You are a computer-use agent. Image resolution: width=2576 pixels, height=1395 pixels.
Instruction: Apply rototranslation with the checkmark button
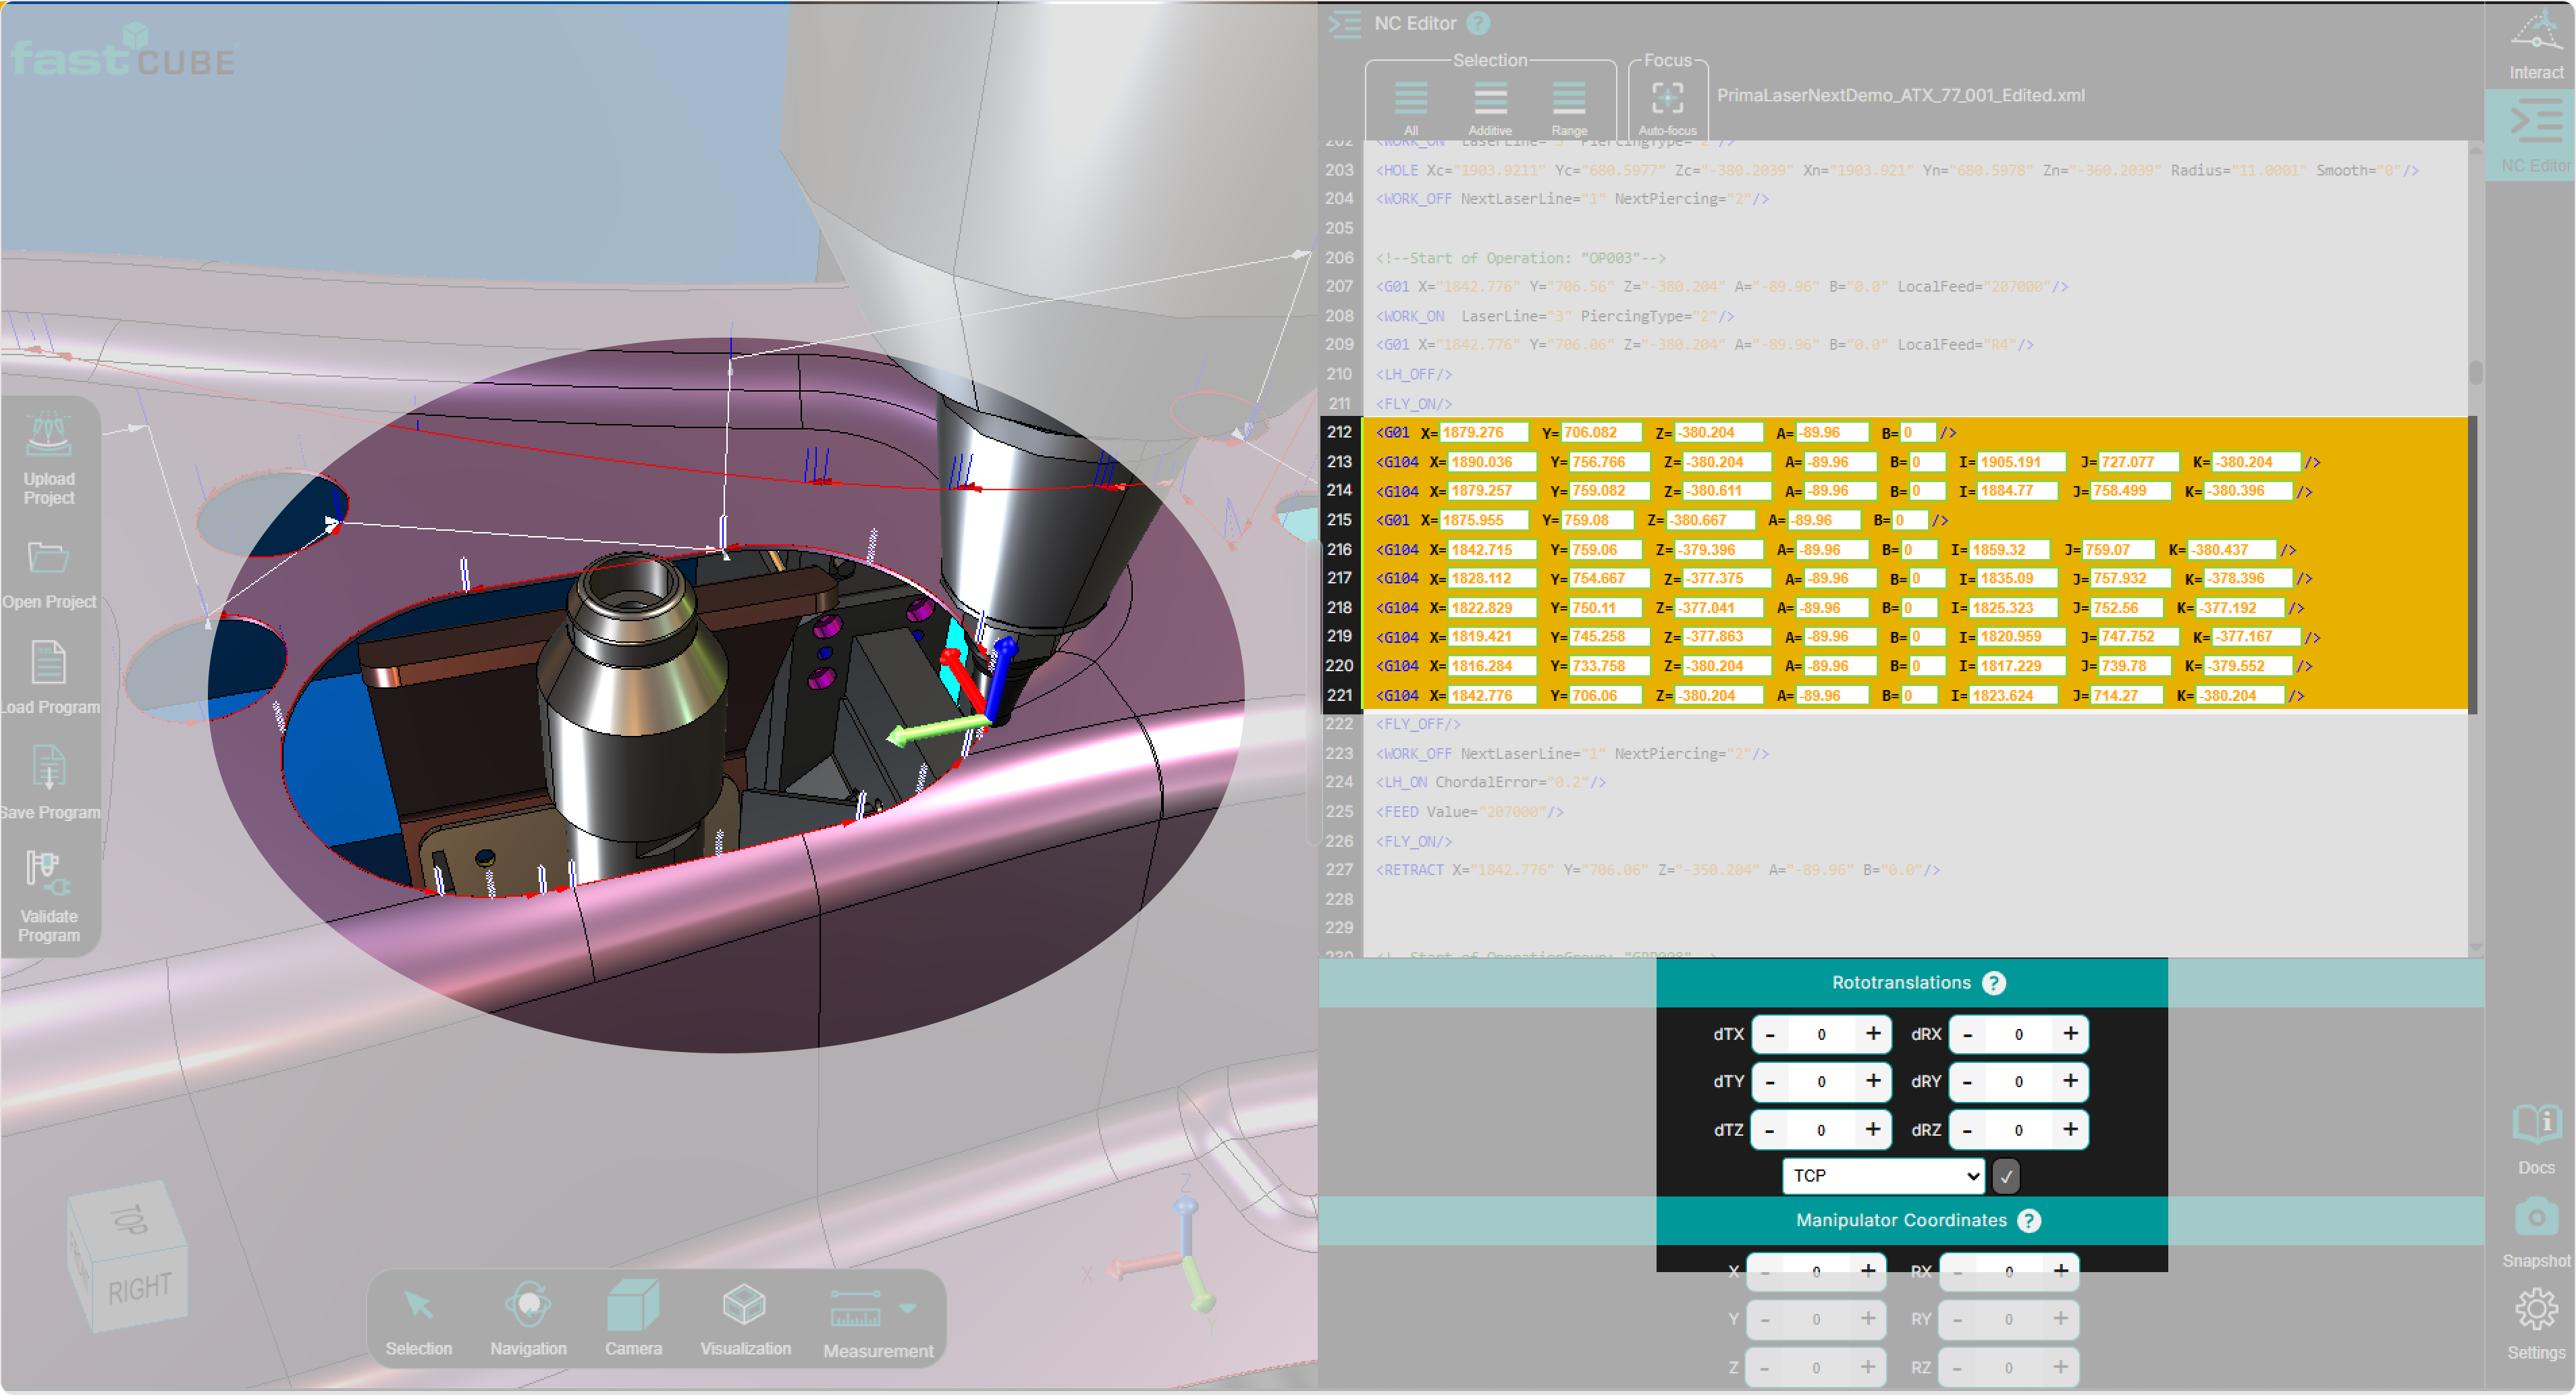tap(2006, 1177)
